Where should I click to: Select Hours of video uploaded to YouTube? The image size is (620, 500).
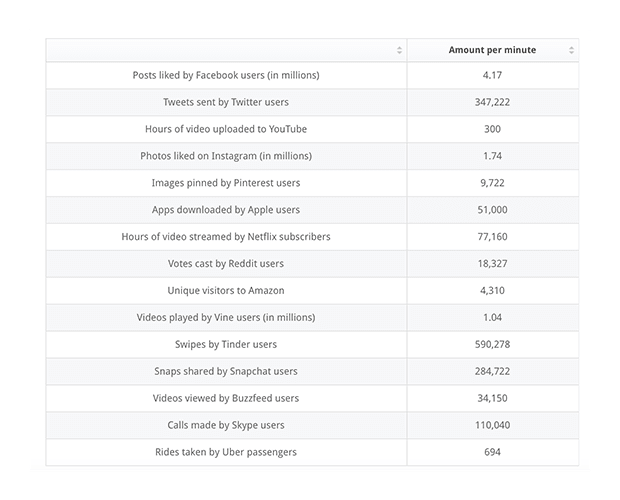[x=226, y=129]
